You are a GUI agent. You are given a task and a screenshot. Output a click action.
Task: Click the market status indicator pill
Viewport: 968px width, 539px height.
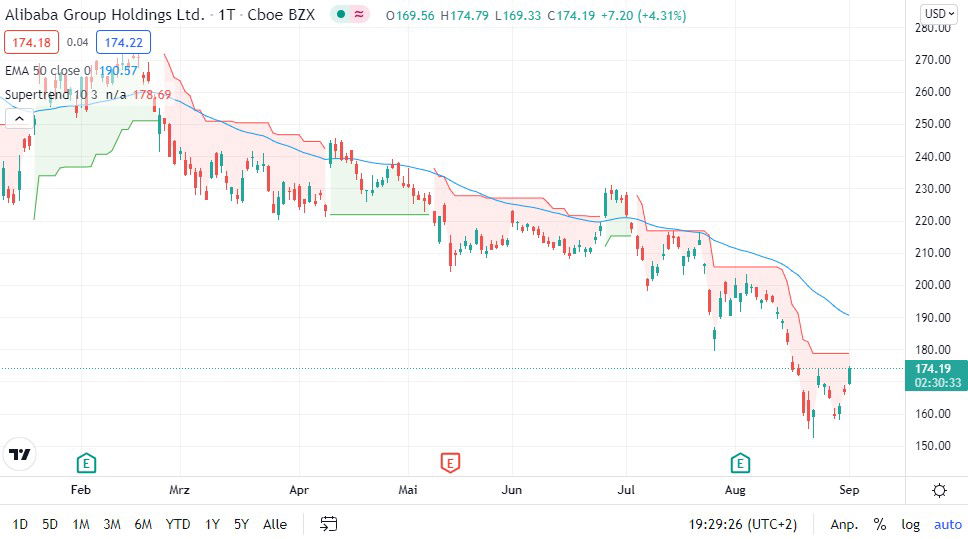click(x=350, y=14)
